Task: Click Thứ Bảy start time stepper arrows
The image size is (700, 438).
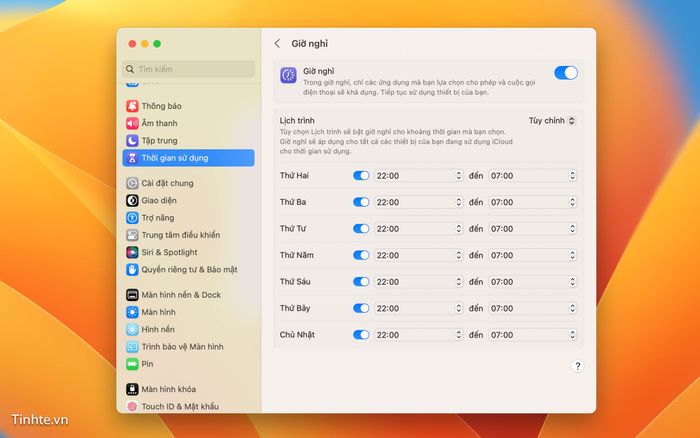Action: point(458,308)
